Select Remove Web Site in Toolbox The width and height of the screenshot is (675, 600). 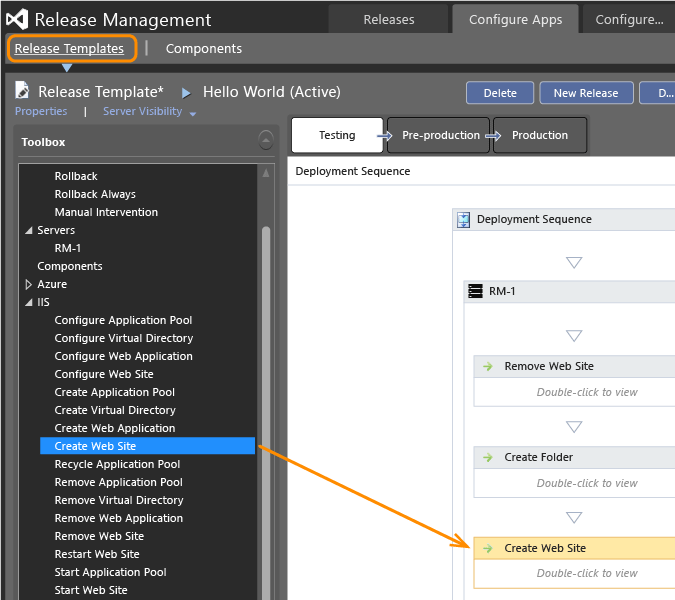coord(99,537)
